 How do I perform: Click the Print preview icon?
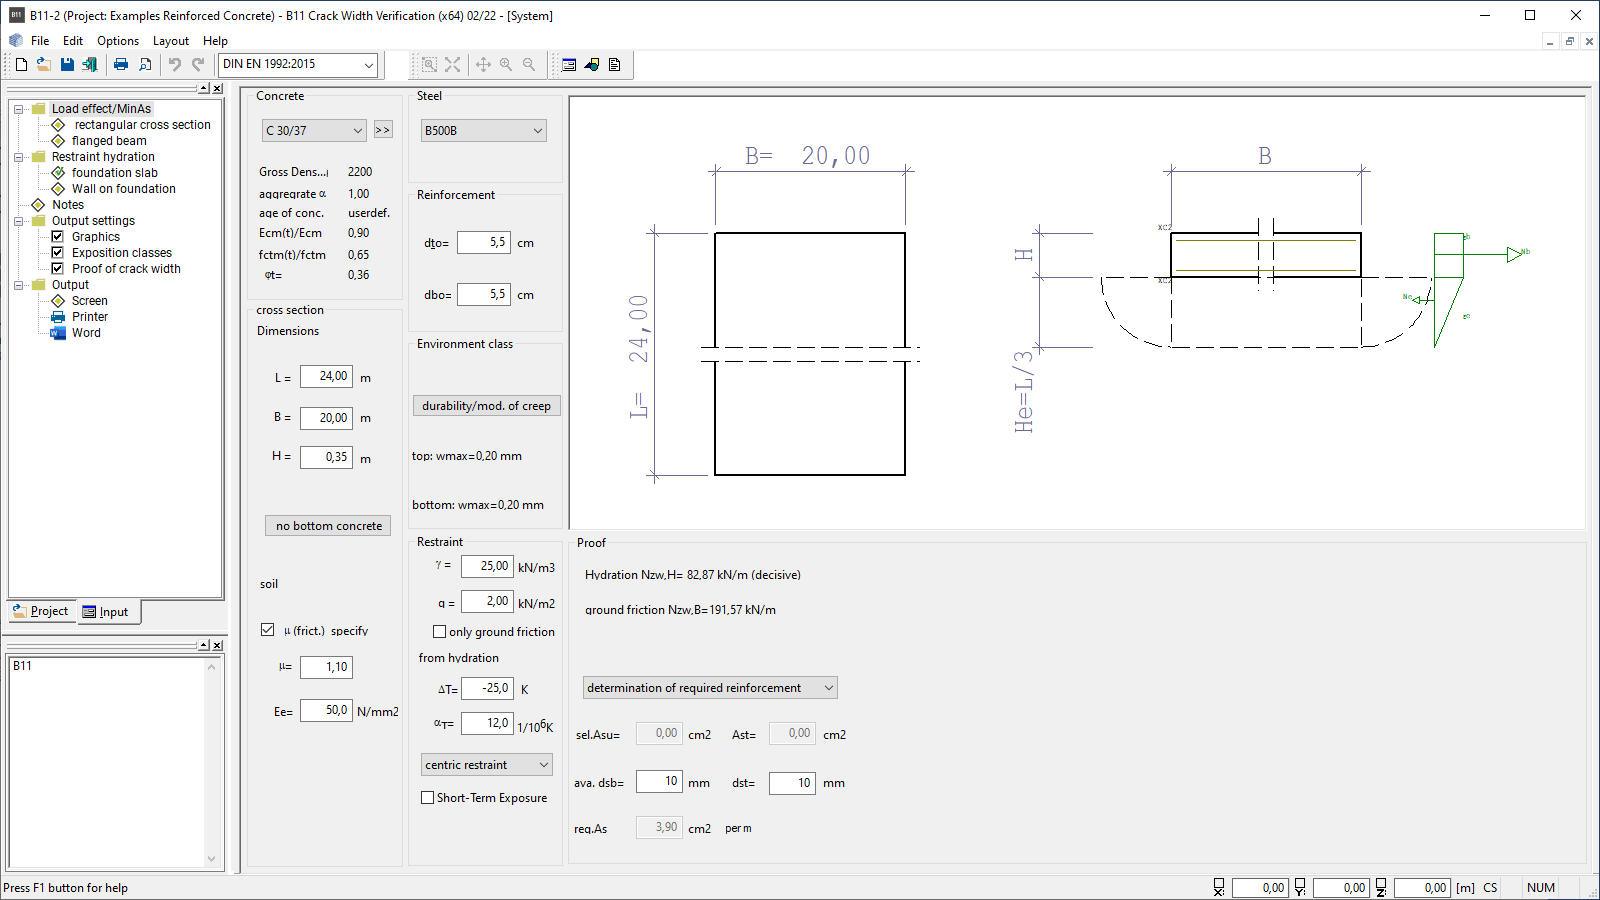[x=145, y=64]
